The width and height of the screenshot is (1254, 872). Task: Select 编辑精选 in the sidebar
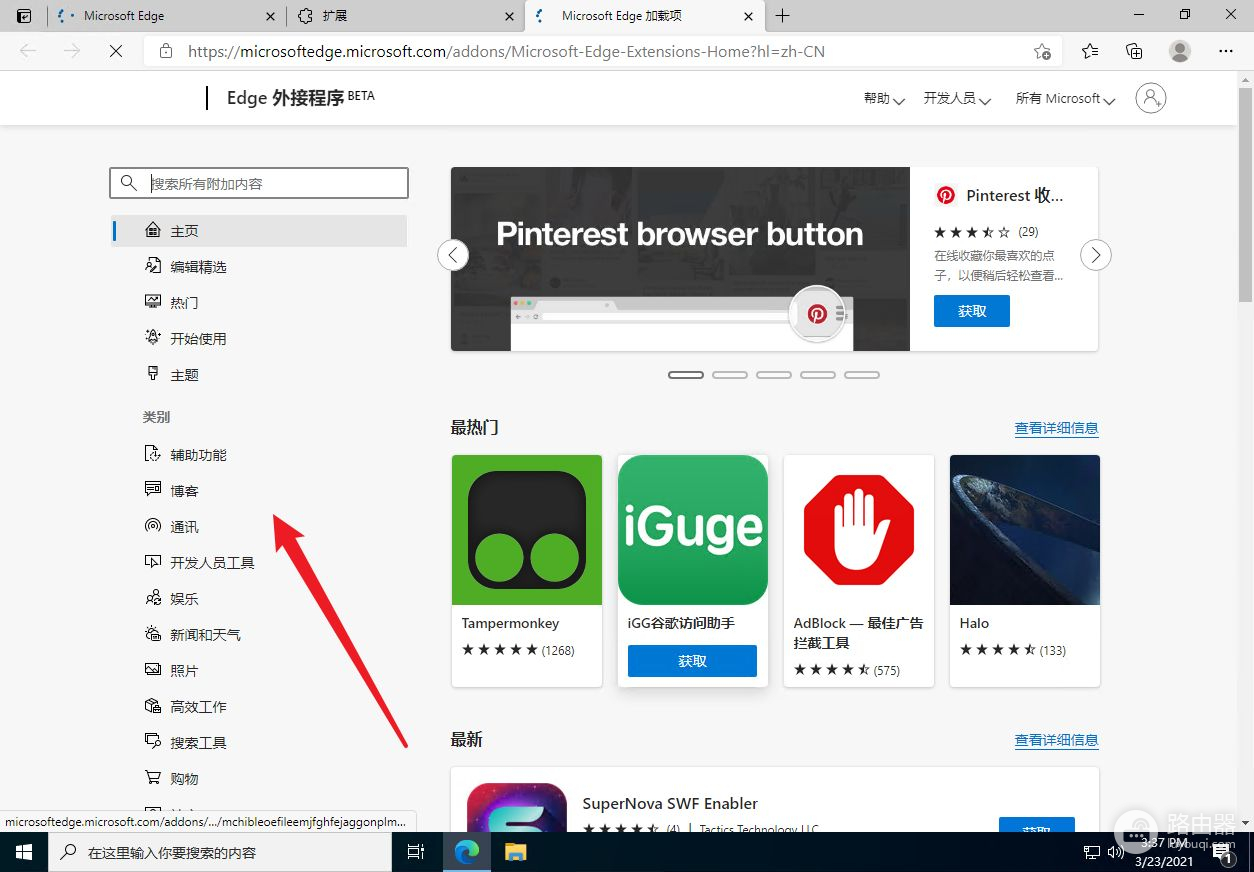tap(198, 267)
